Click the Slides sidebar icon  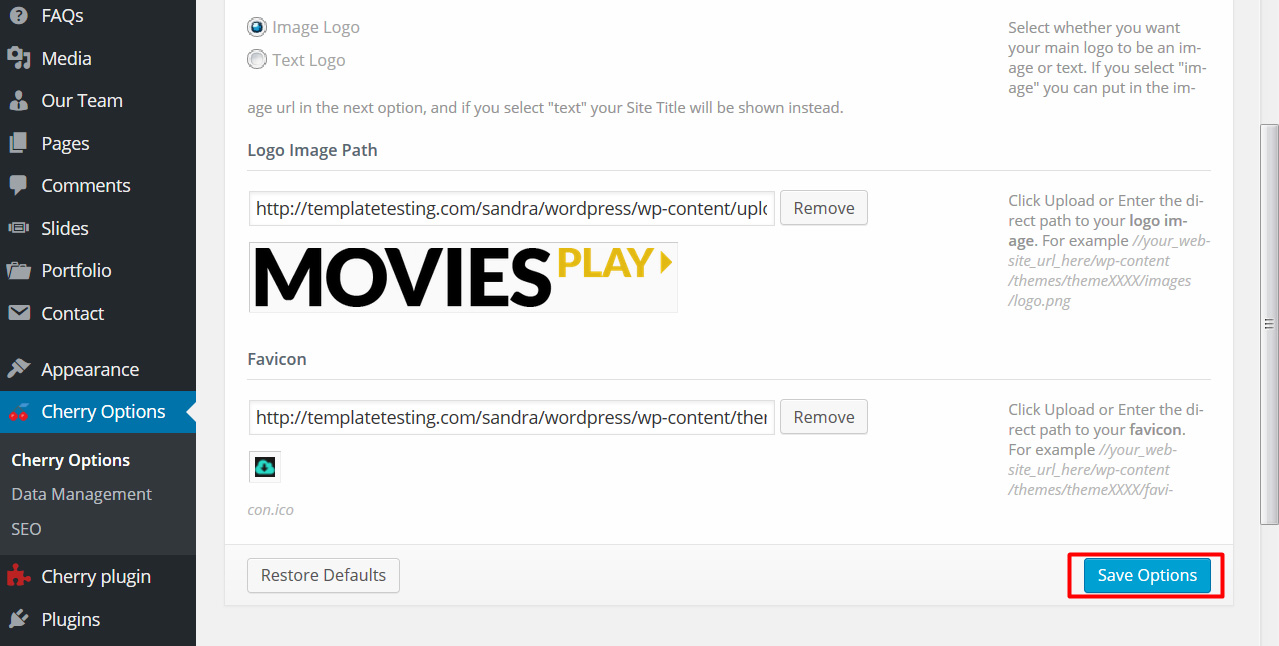coord(18,228)
